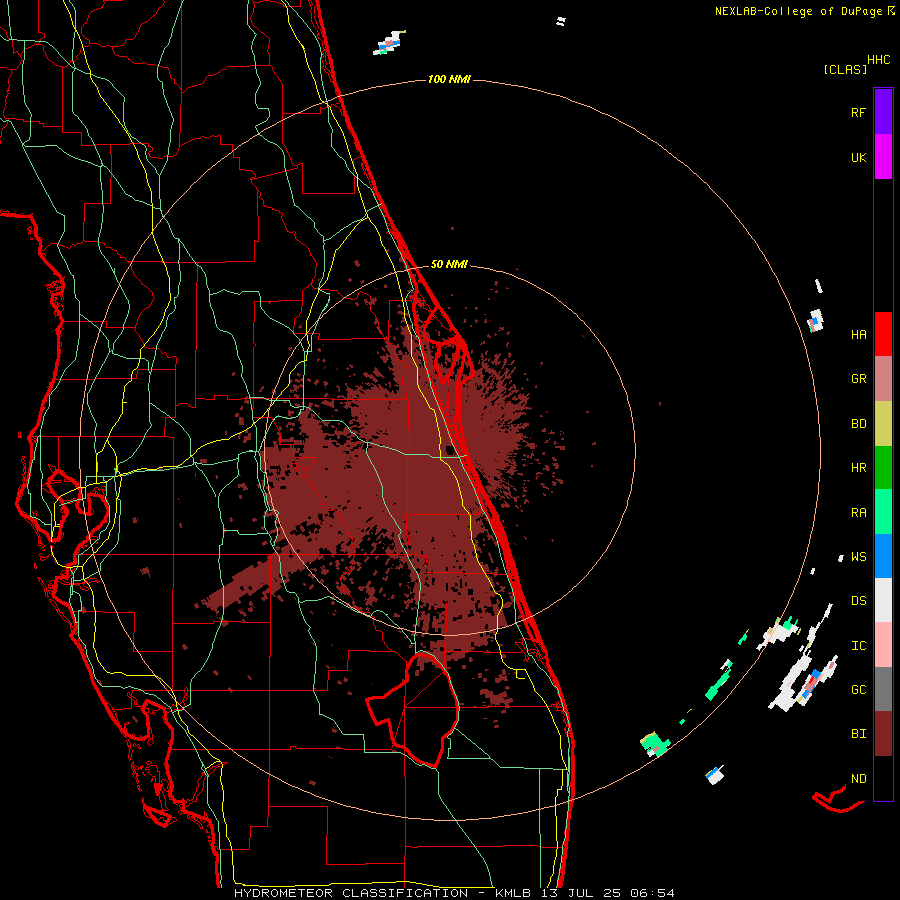The height and width of the screenshot is (900, 900).
Task: Click the RA legend label
Action: [858, 513]
